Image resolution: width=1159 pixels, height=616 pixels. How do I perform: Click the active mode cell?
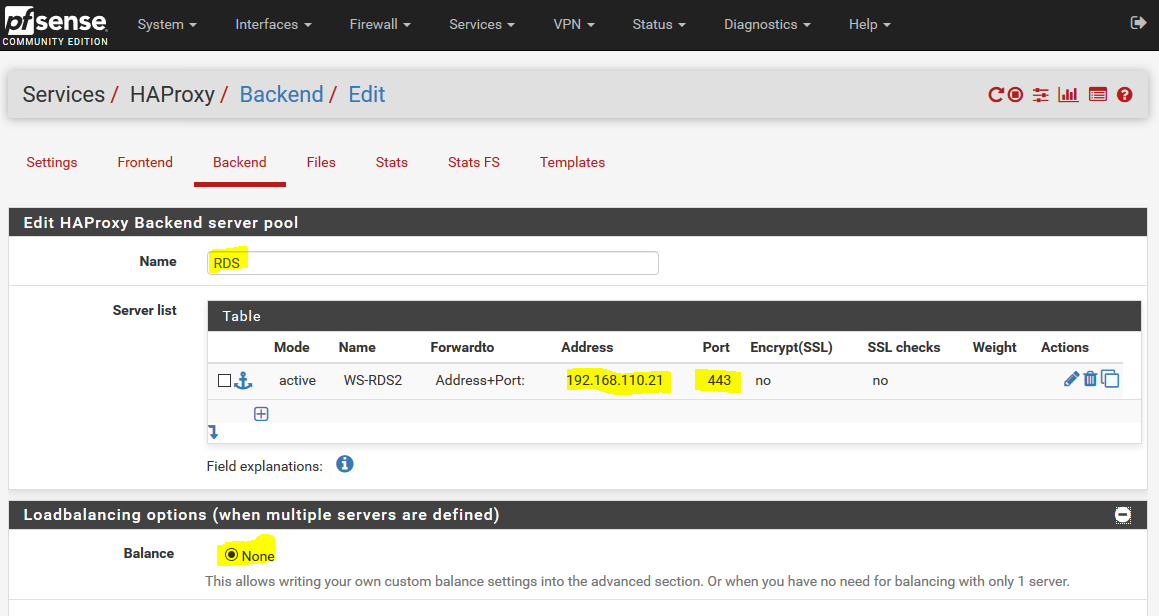coord(297,380)
